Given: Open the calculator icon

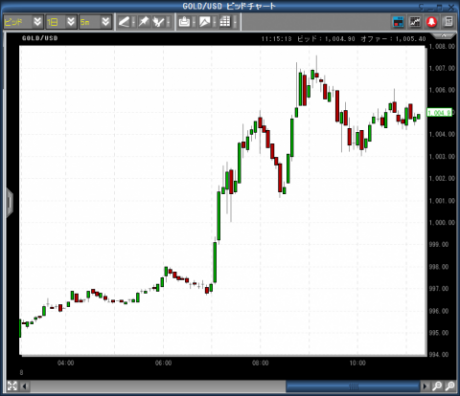Looking at the screenshot, I should [x=448, y=22].
